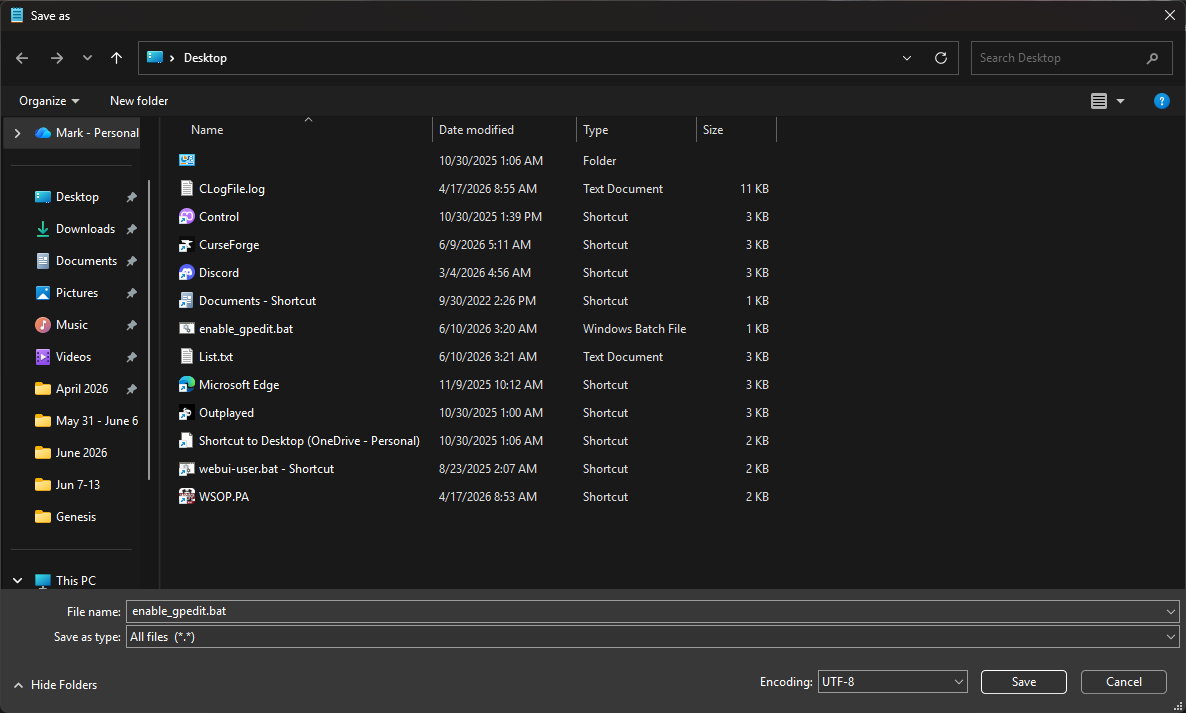Click the Desktop breadcrumb in address bar
Image resolution: width=1186 pixels, height=713 pixels.
click(x=205, y=58)
